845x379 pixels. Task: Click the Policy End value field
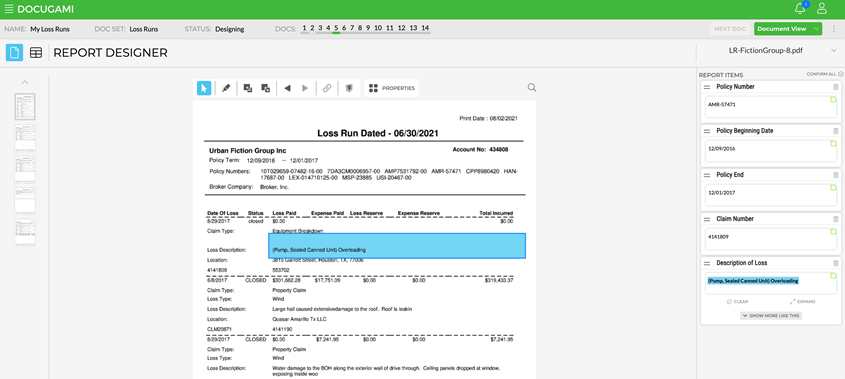click(x=771, y=195)
